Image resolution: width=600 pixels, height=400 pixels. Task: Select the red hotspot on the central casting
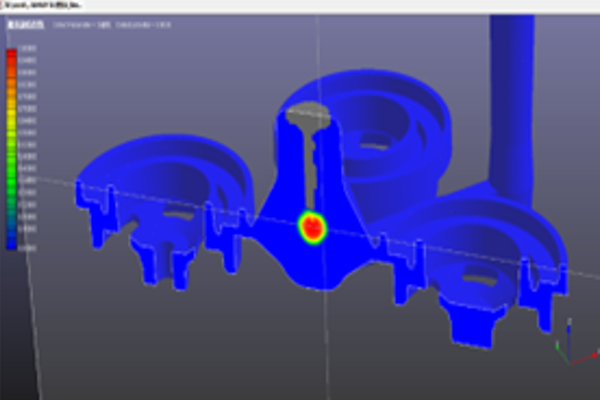(x=313, y=226)
